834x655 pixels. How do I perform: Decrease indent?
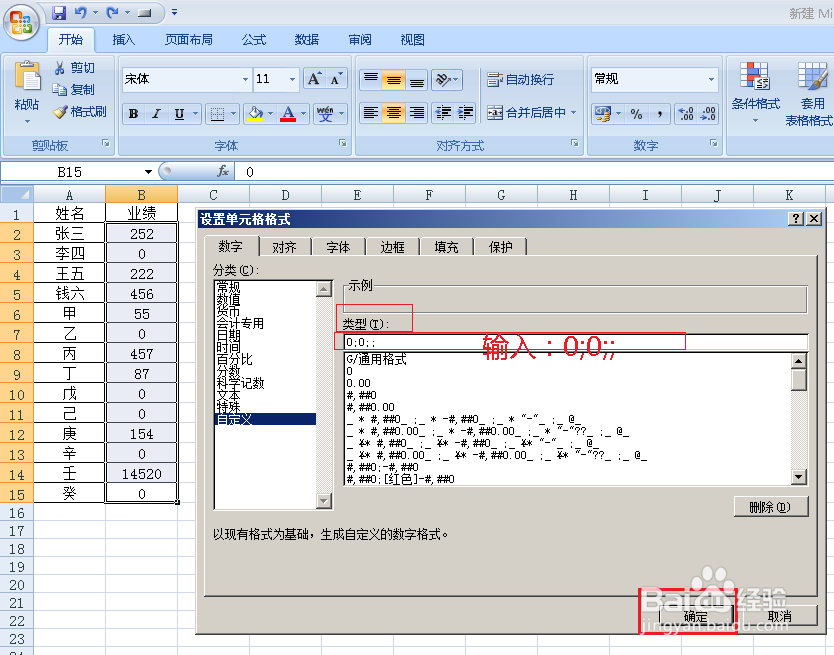443,113
